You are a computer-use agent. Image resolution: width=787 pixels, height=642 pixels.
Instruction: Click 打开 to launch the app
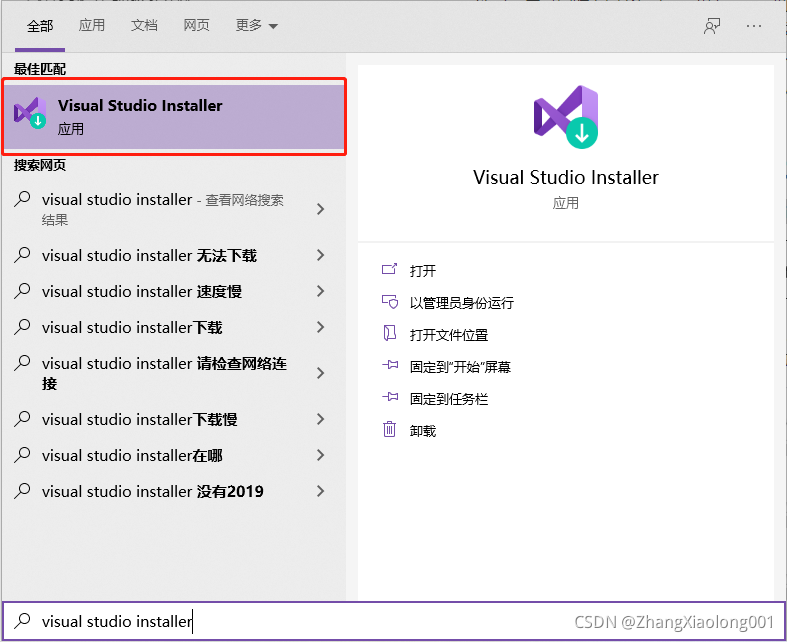pos(423,271)
